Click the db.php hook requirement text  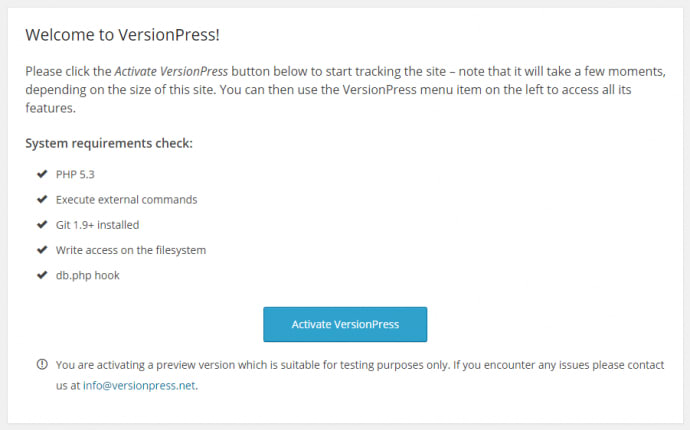87,274
